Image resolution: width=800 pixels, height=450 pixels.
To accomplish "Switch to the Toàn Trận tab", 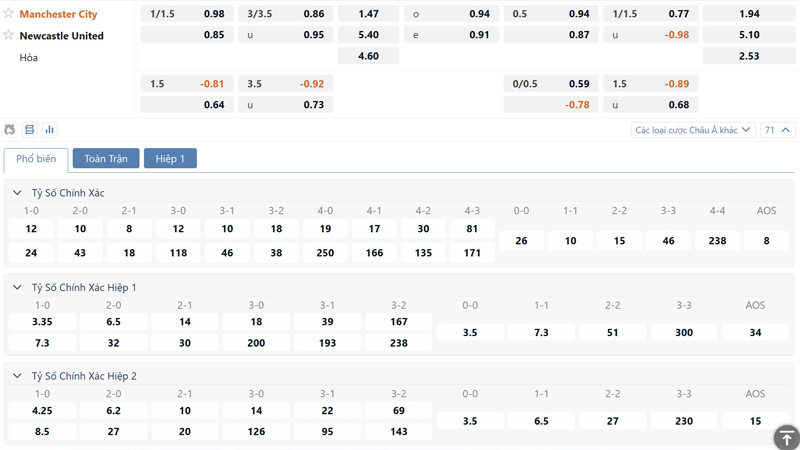I will click(106, 159).
